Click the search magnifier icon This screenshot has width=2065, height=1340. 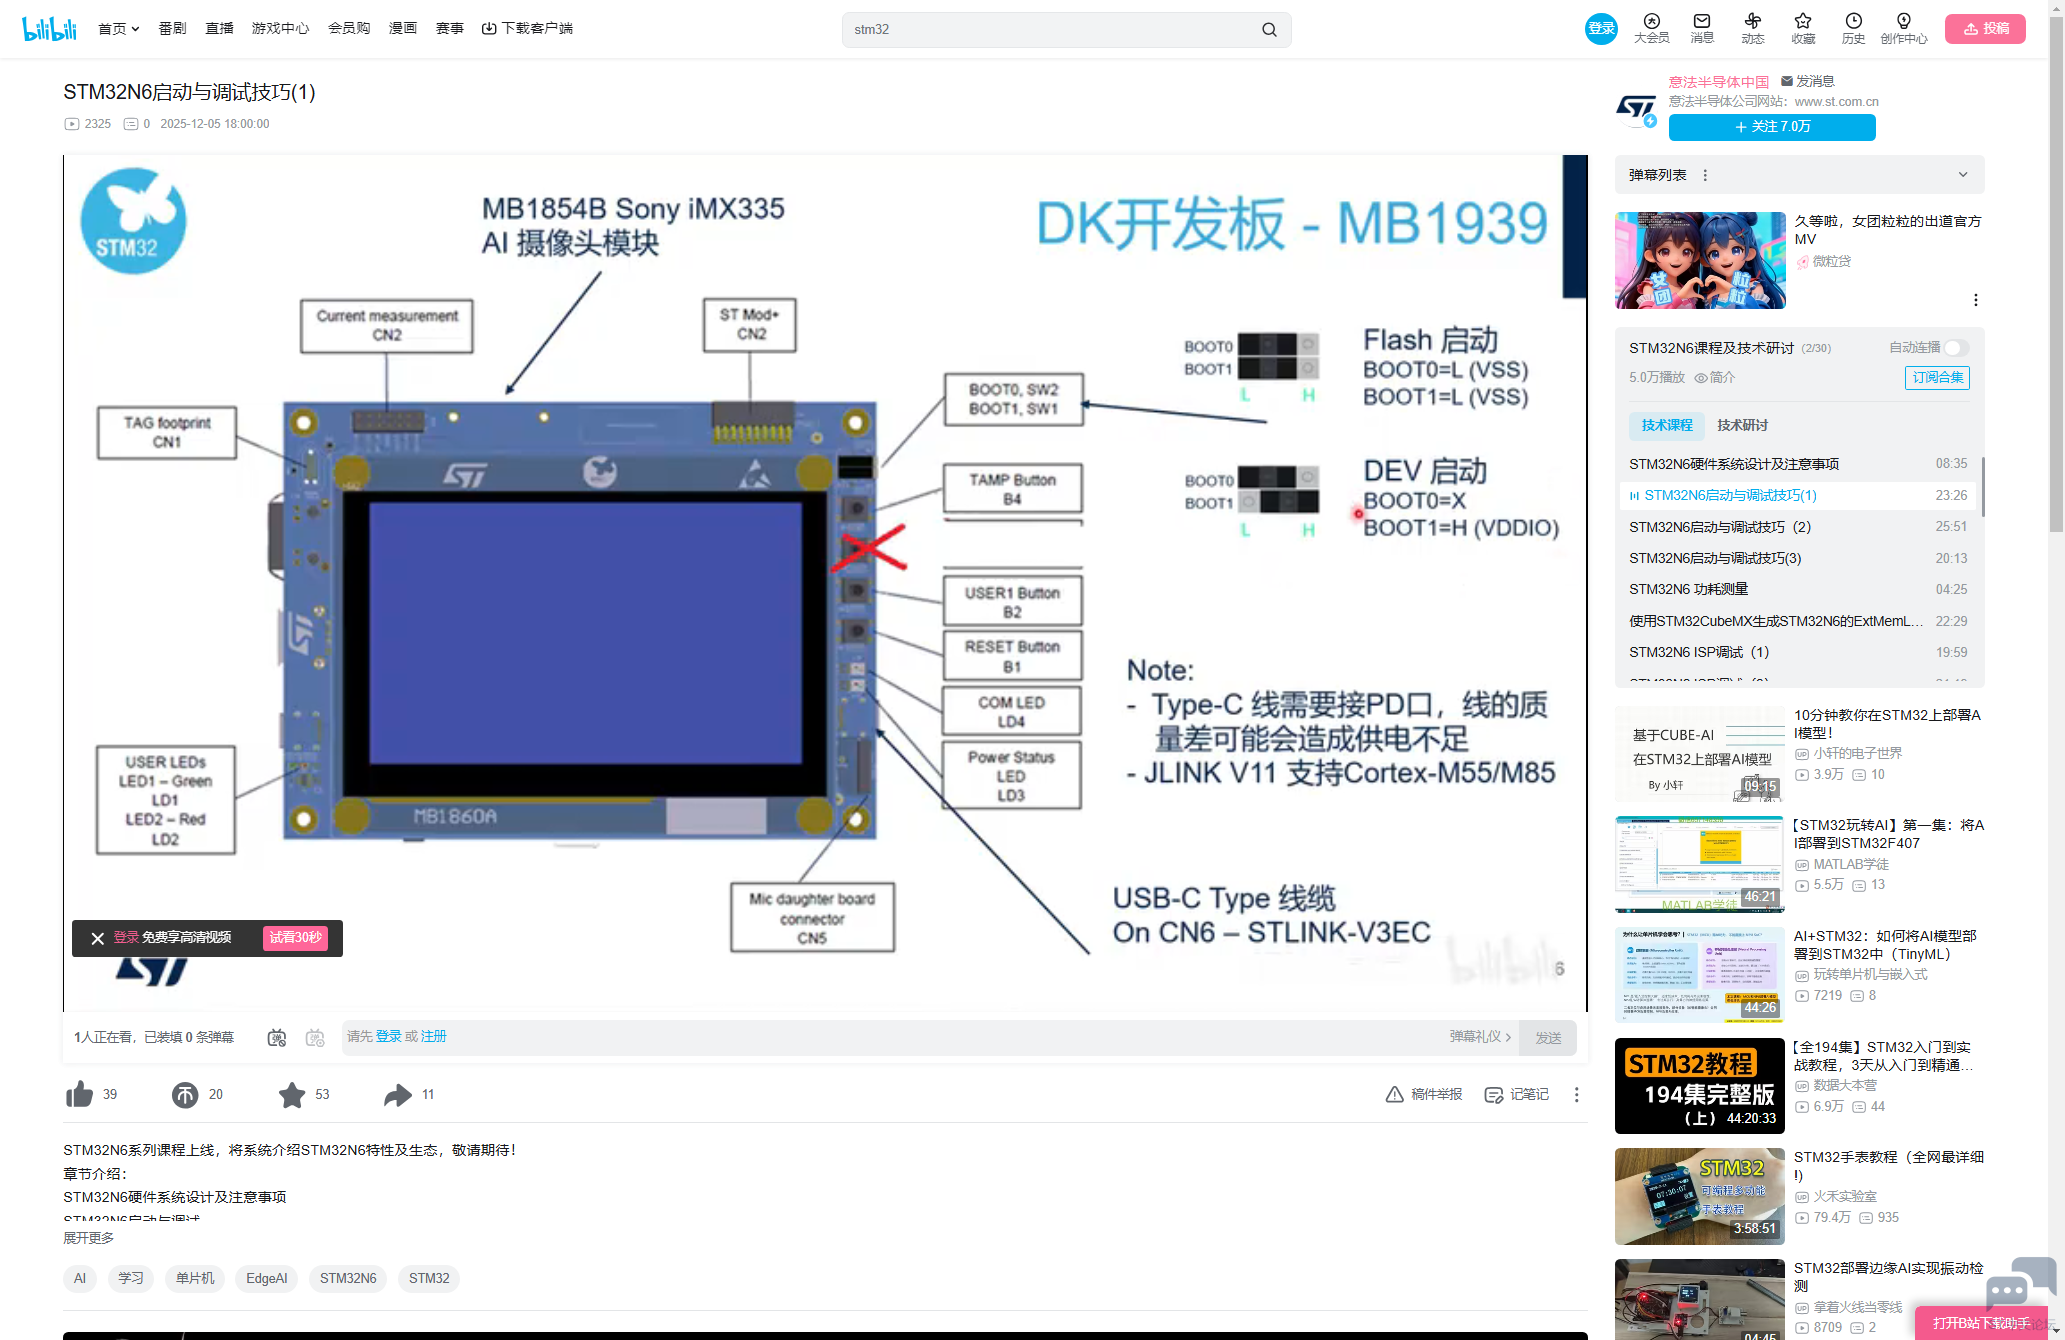(1269, 30)
